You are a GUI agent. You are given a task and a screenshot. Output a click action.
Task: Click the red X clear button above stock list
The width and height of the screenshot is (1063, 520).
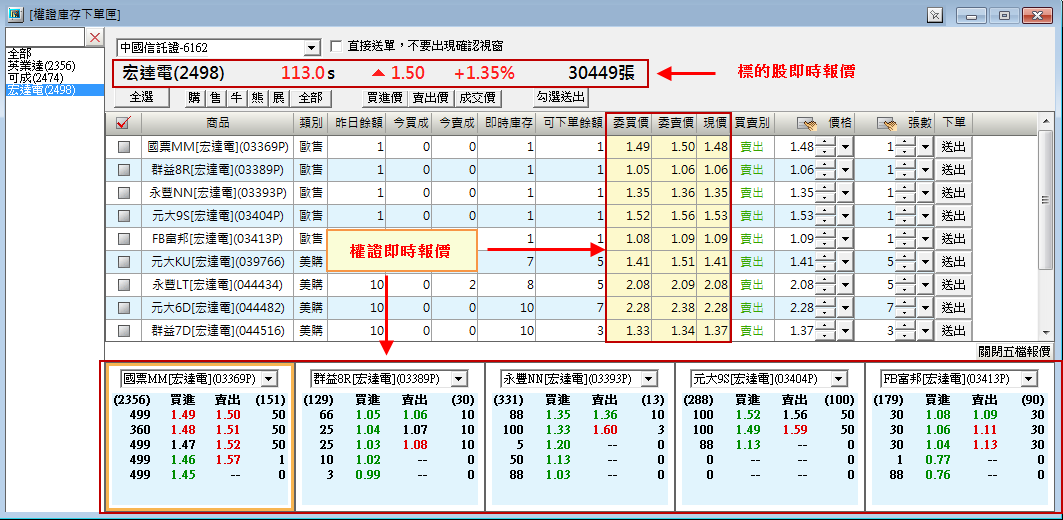95,38
